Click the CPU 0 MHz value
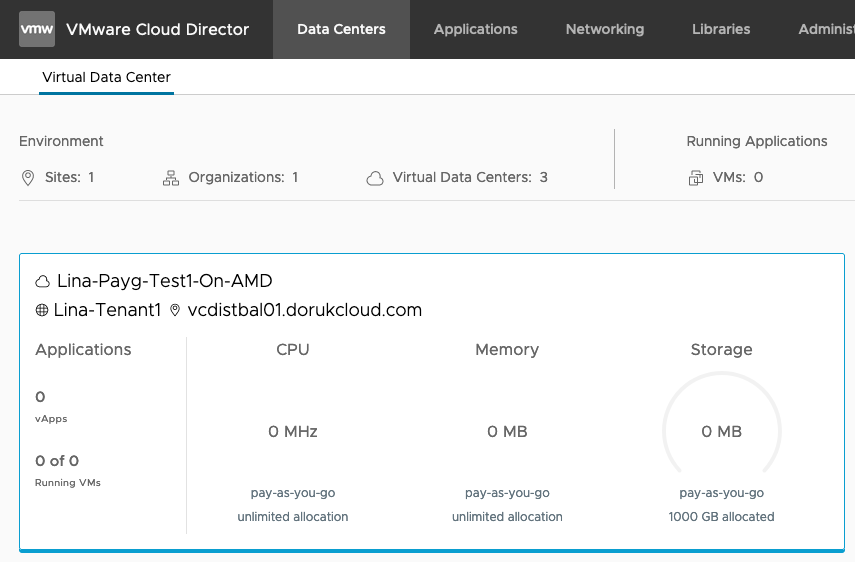Image resolution: width=855 pixels, height=562 pixels. tap(293, 432)
